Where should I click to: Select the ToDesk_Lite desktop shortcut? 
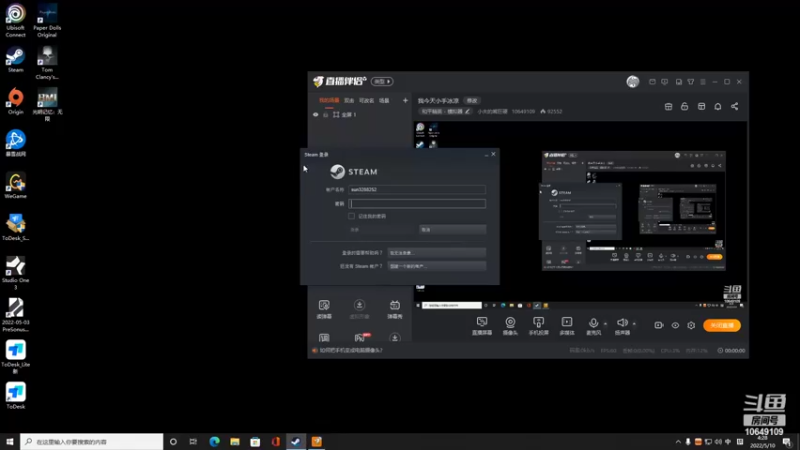[15, 357]
